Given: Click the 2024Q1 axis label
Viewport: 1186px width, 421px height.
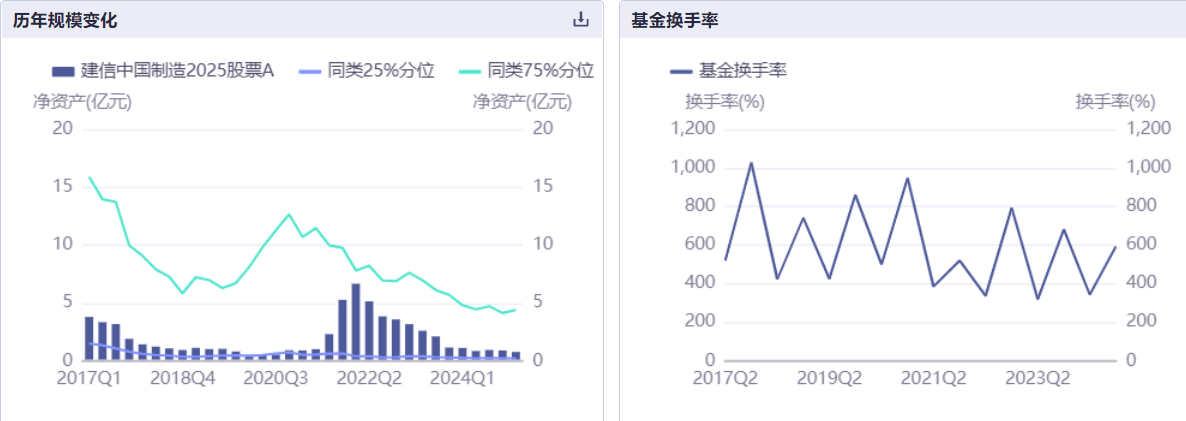Looking at the screenshot, I should click(462, 378).
